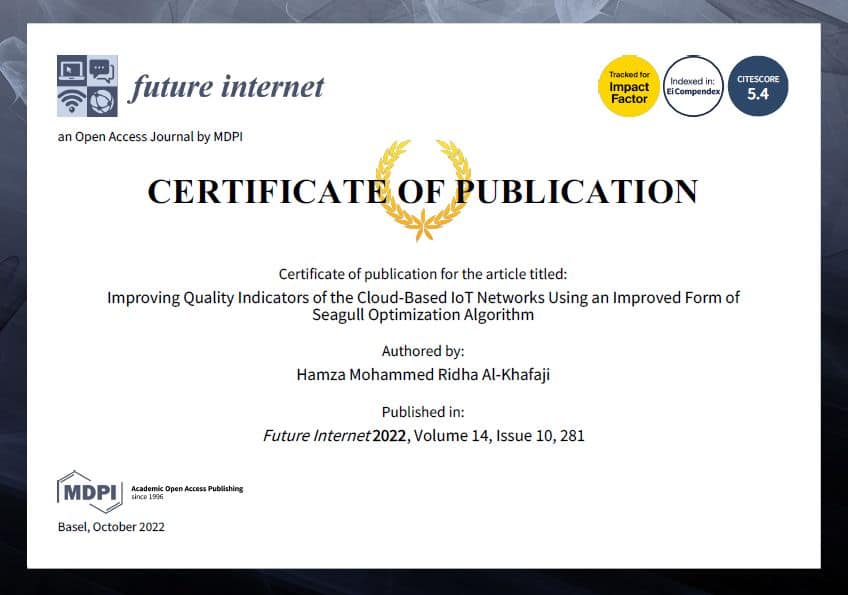Viewport: 848px width, 595px height.
Task: Click the CiteScore 5.4 badge
Action: [758, 86]
